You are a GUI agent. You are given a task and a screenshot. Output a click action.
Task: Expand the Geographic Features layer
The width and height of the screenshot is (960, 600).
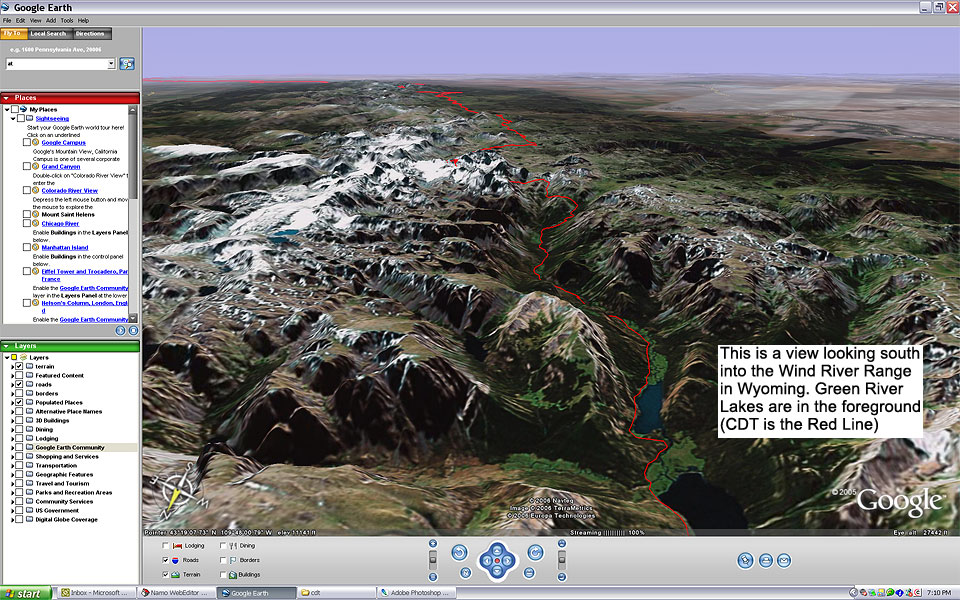(12, 474)
